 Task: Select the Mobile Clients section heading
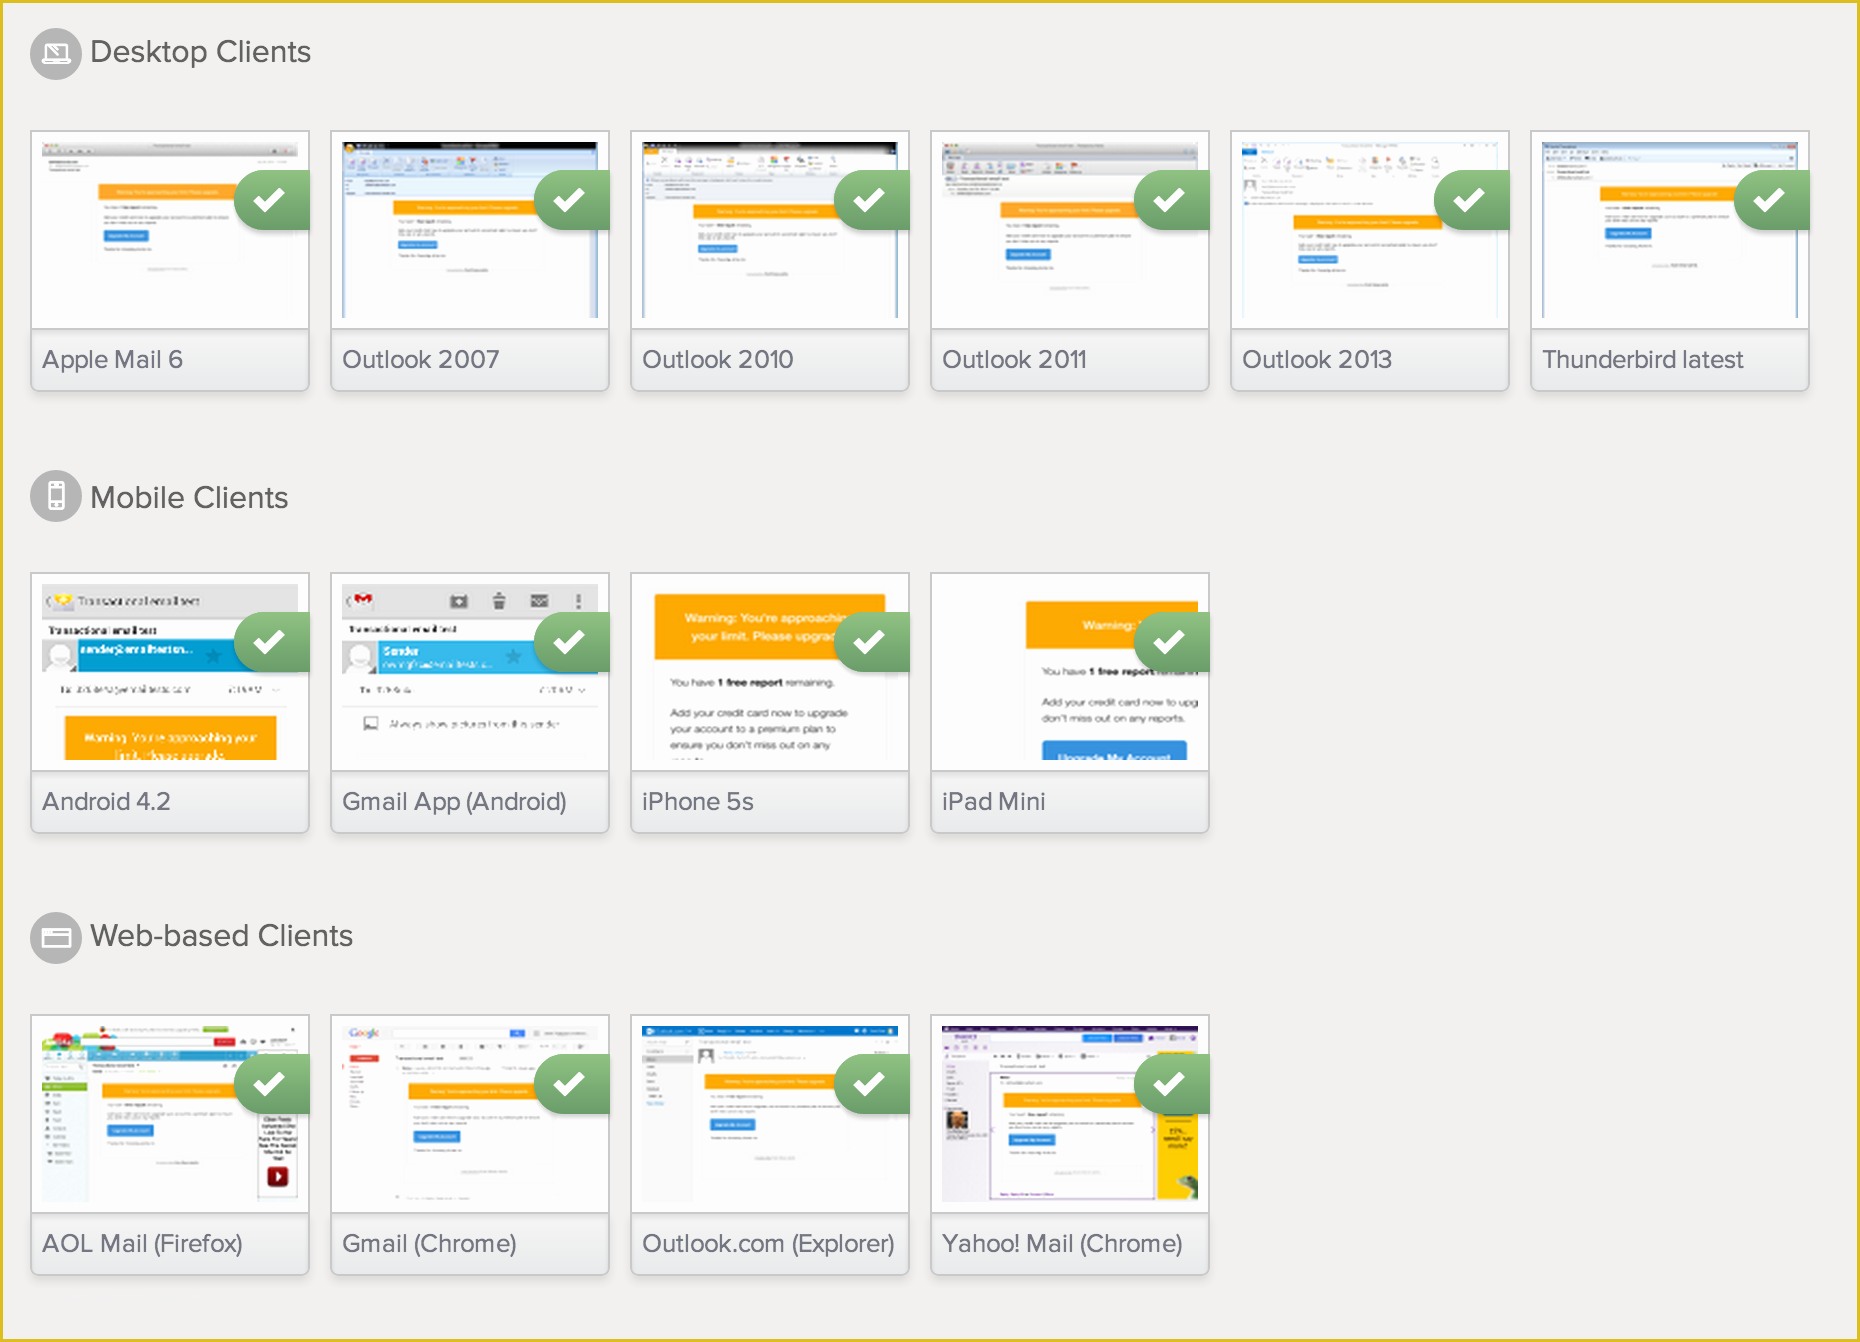[189, 498]
